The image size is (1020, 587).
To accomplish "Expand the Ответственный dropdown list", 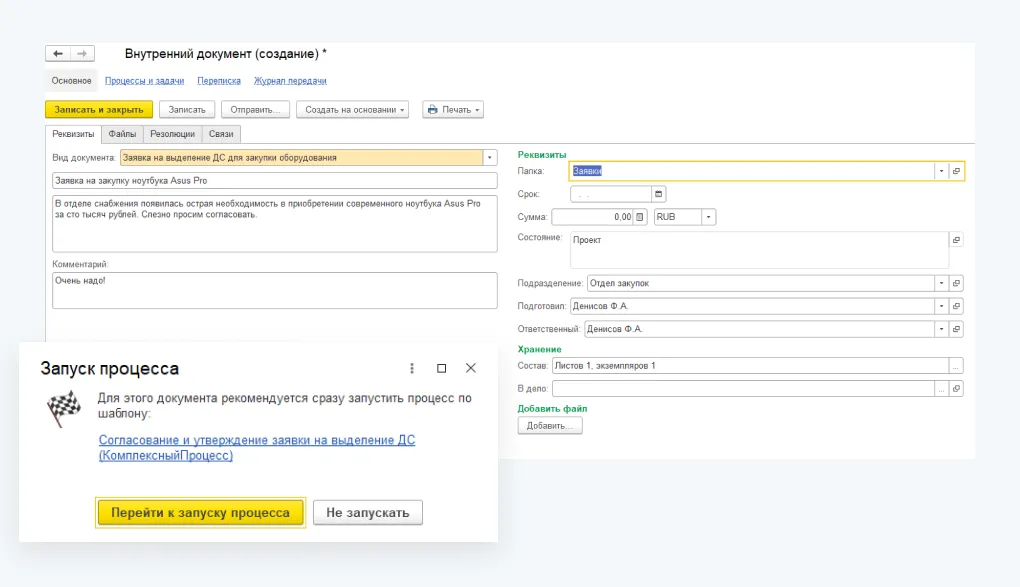I will [x=941, y=329].
